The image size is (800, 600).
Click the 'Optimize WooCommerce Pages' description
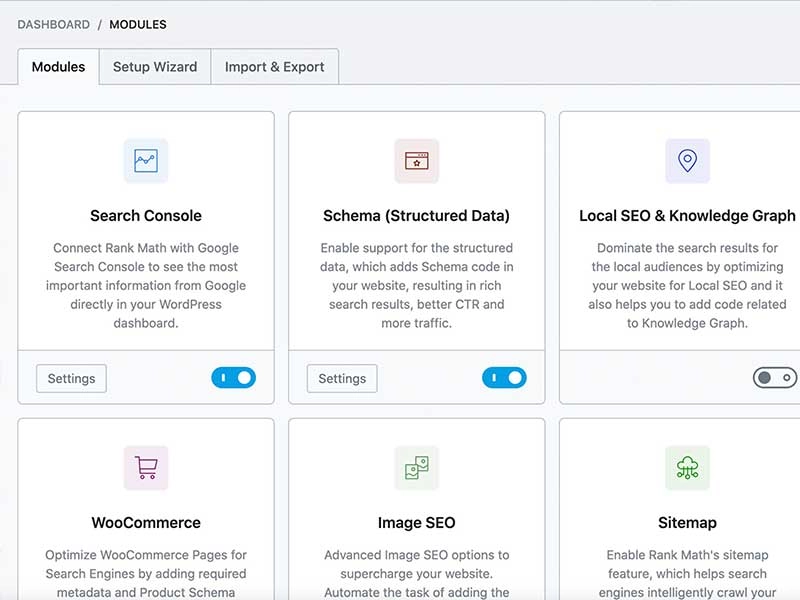pos(146,573)
